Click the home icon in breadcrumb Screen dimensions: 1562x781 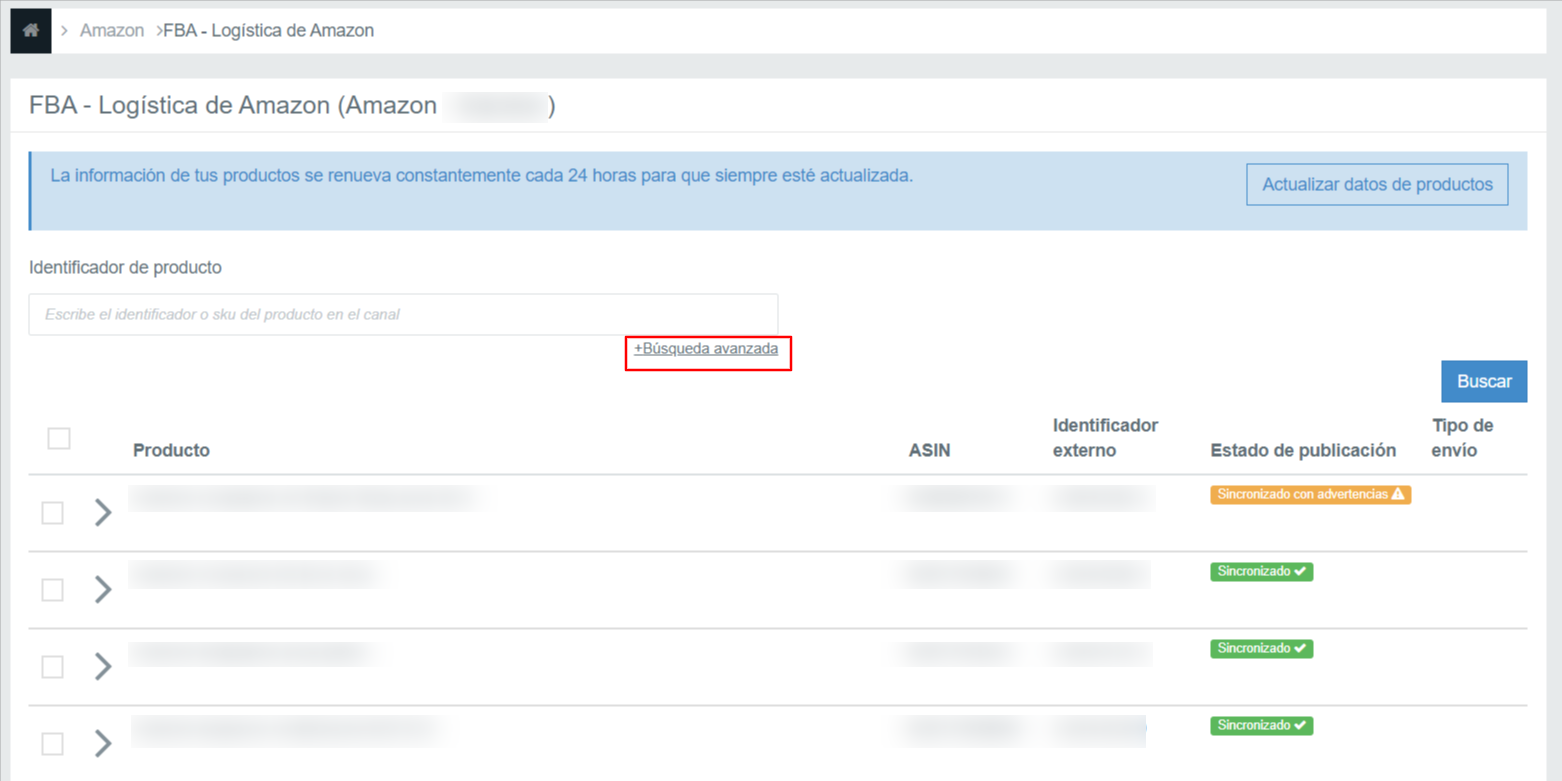(x=31, y=31)
